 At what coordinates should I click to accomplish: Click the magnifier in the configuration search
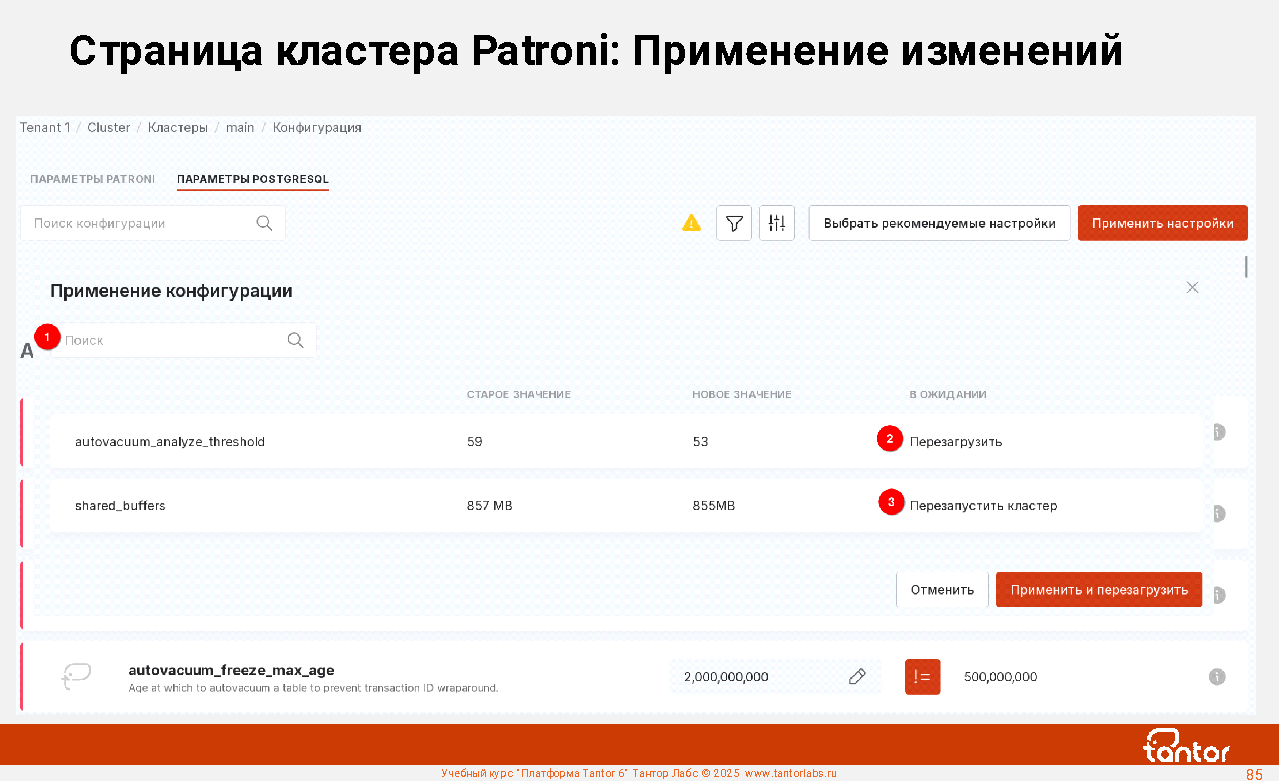point(264,223)
